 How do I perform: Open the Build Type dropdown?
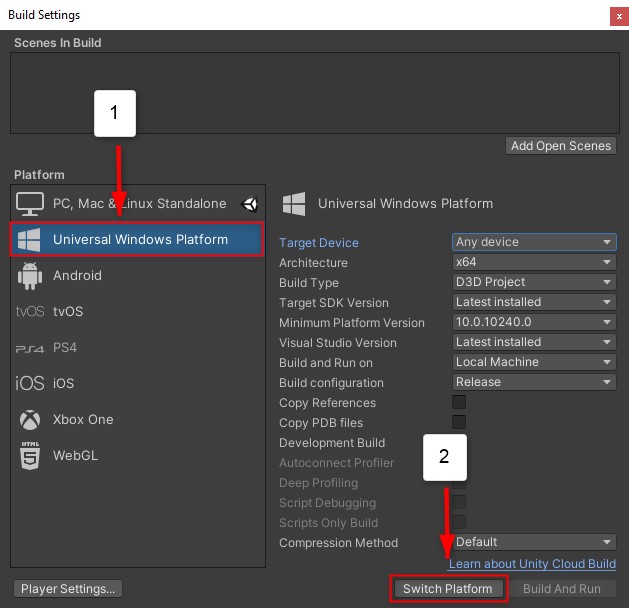click(x=534, y=282)
